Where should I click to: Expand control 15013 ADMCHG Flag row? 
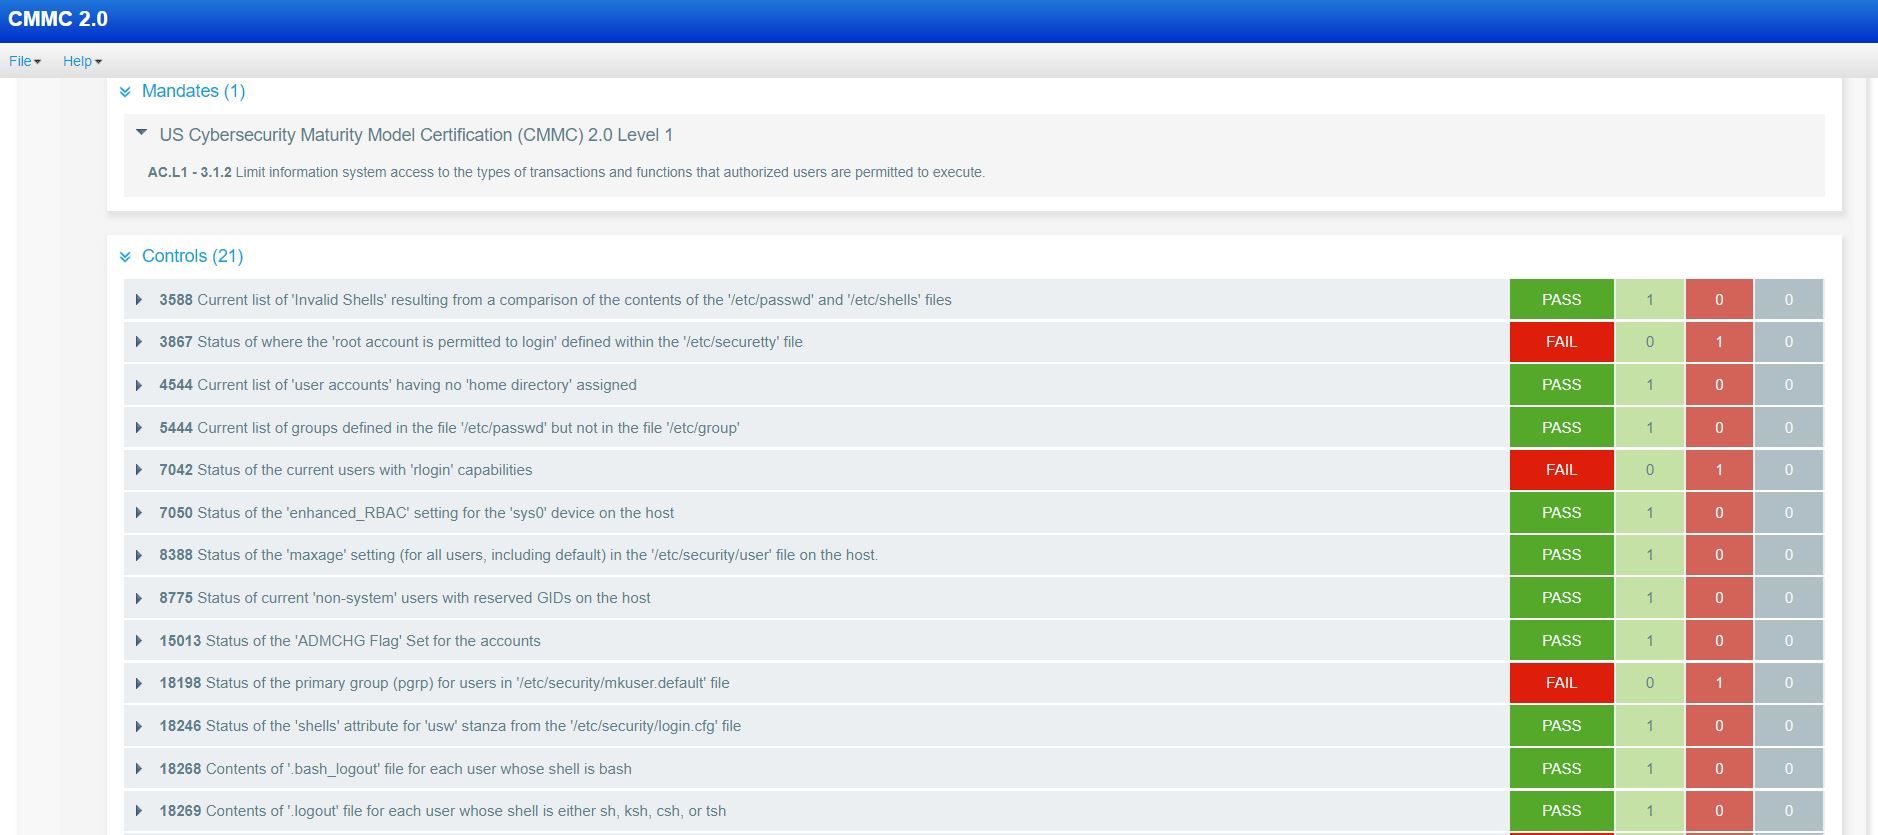139,641
